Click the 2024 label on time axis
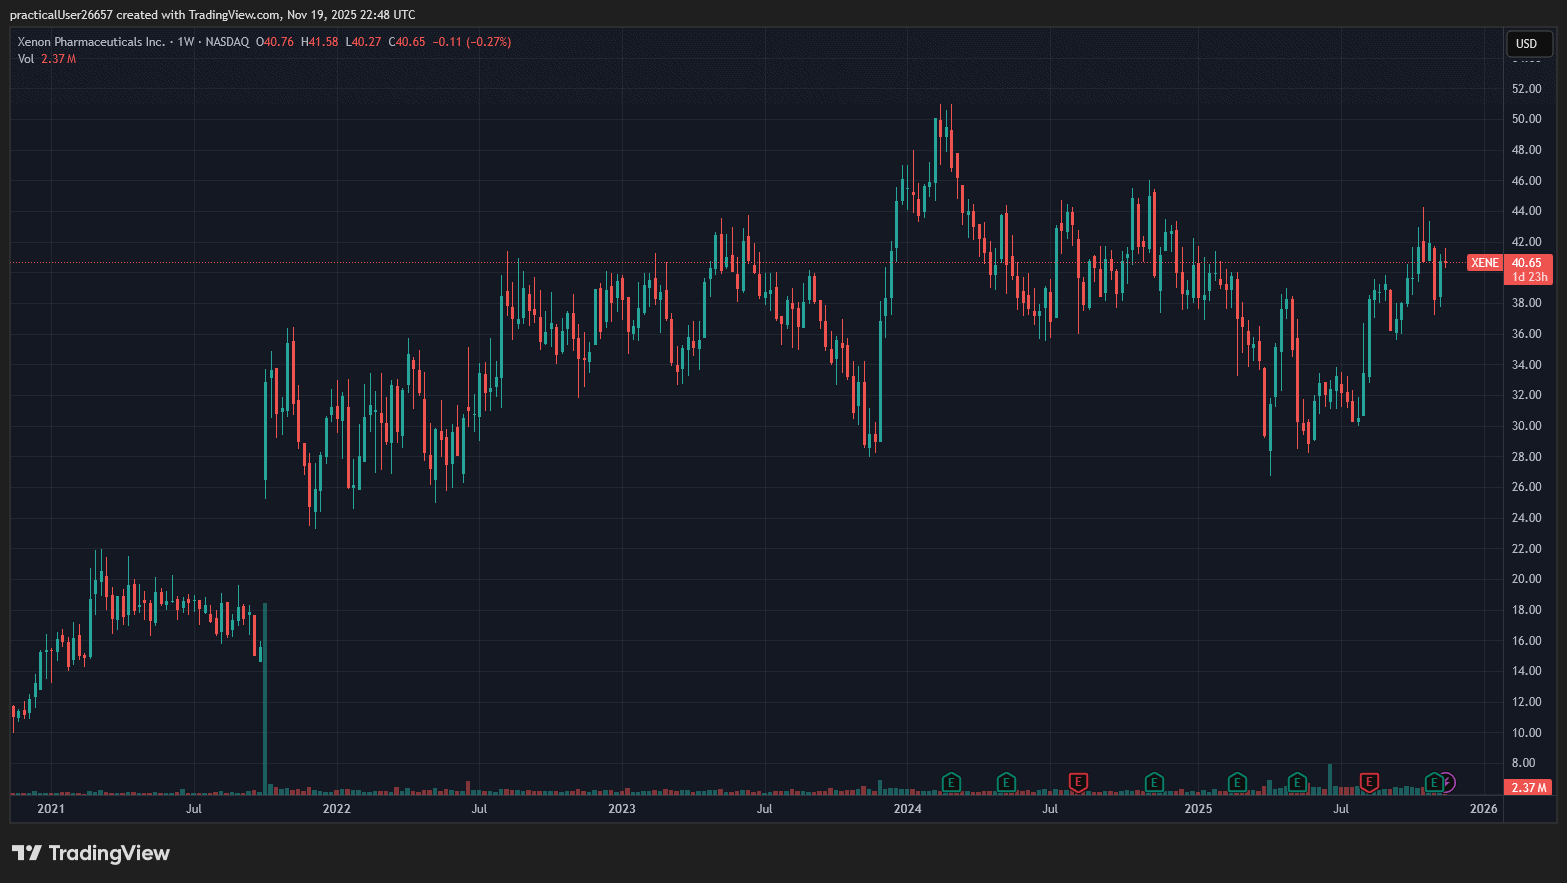Image resolution: width=1567 pixels, height=883 pixels. coord(907,808)
